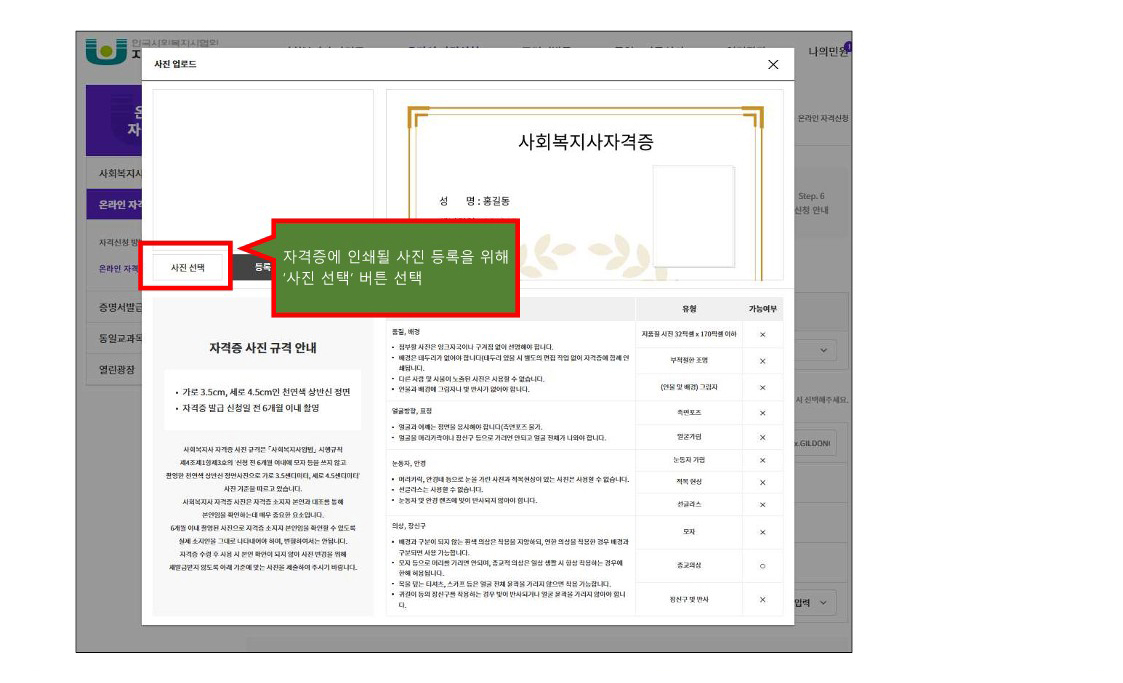Select the highlighted 온라인 자격 sidebar item

coord(115,205)
